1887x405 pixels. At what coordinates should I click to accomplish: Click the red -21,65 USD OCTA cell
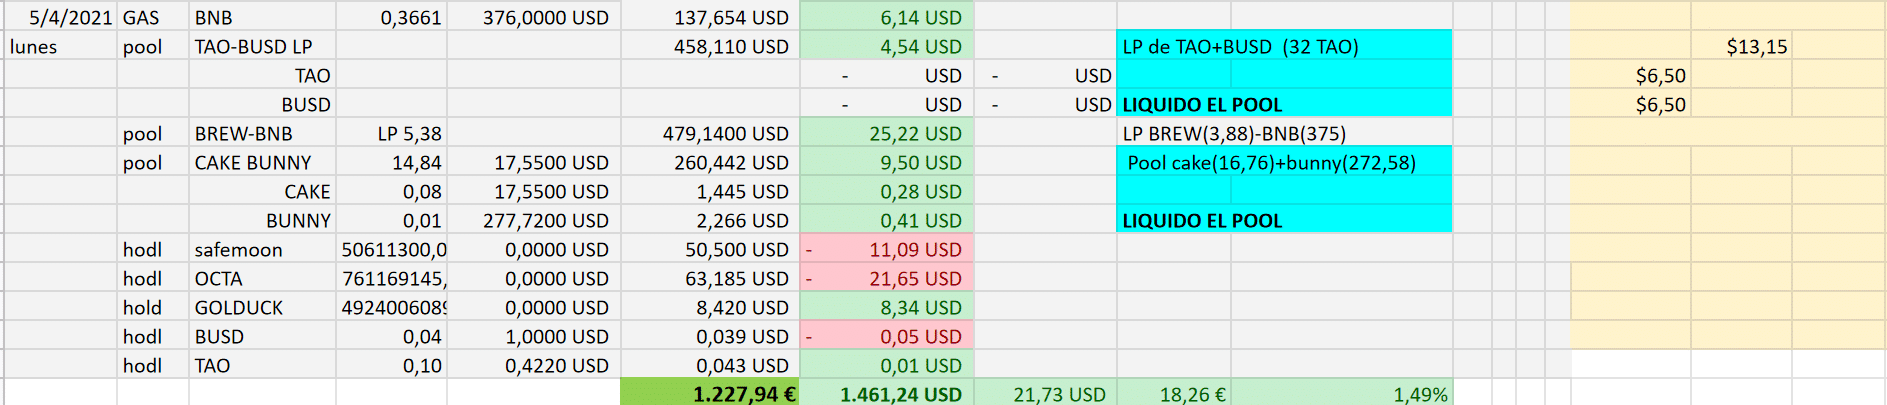click(887, 278)
